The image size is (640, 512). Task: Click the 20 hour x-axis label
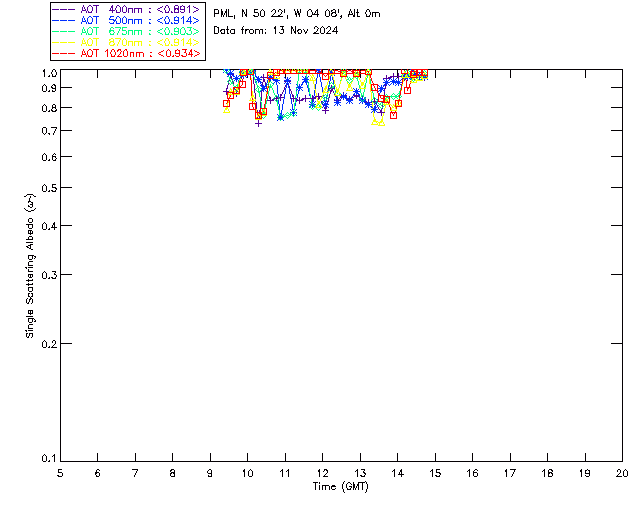click(622, 473)
